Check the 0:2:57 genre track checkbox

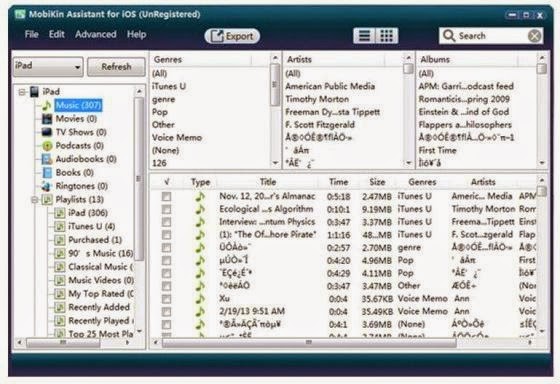pyautogui.click(x=166, y=248)
